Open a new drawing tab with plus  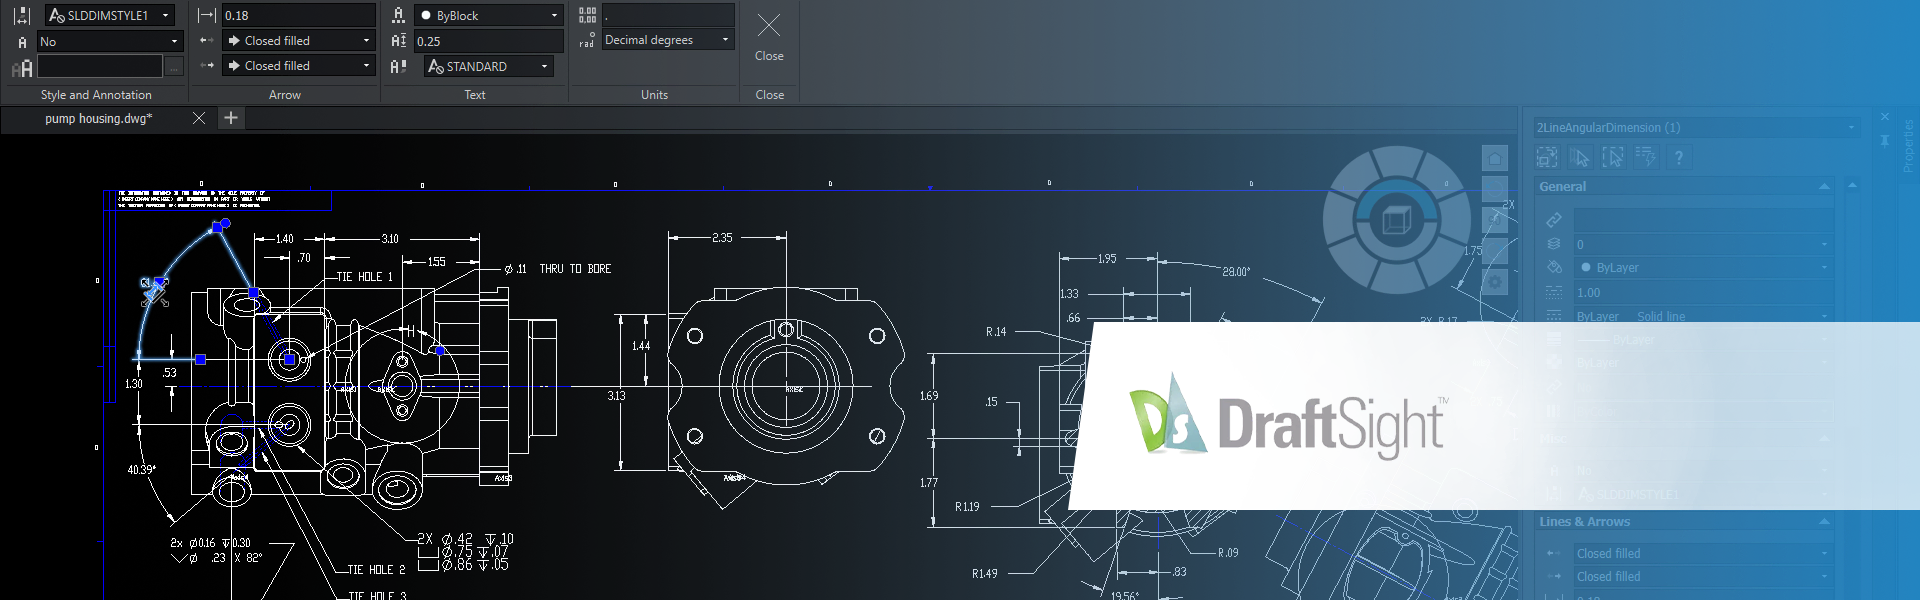[x=231, y=118]
